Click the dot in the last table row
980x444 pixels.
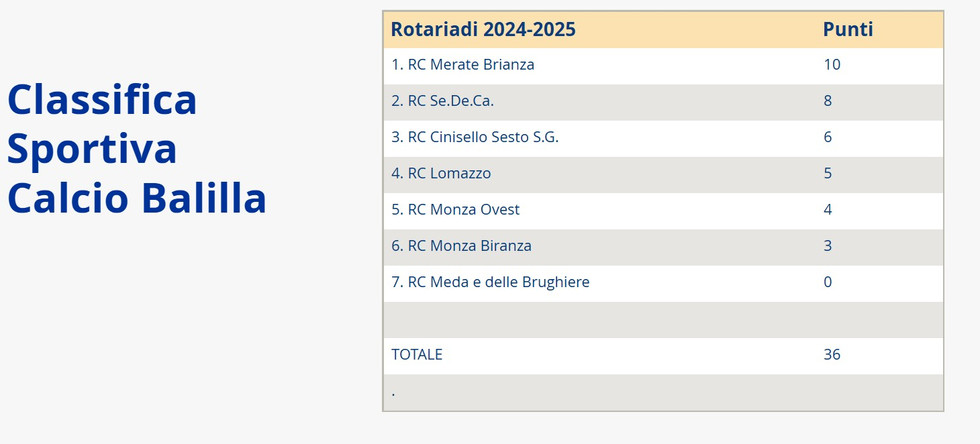tap(393, 393)
